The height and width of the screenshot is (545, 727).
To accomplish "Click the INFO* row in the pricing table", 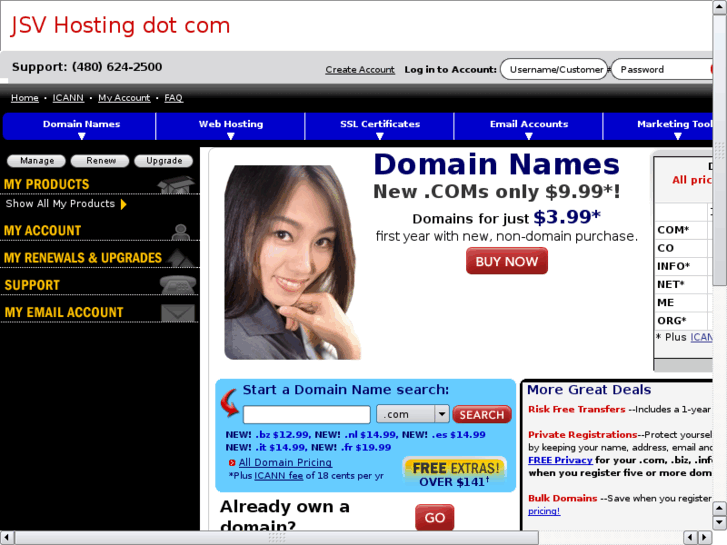I will click(684, 266).
